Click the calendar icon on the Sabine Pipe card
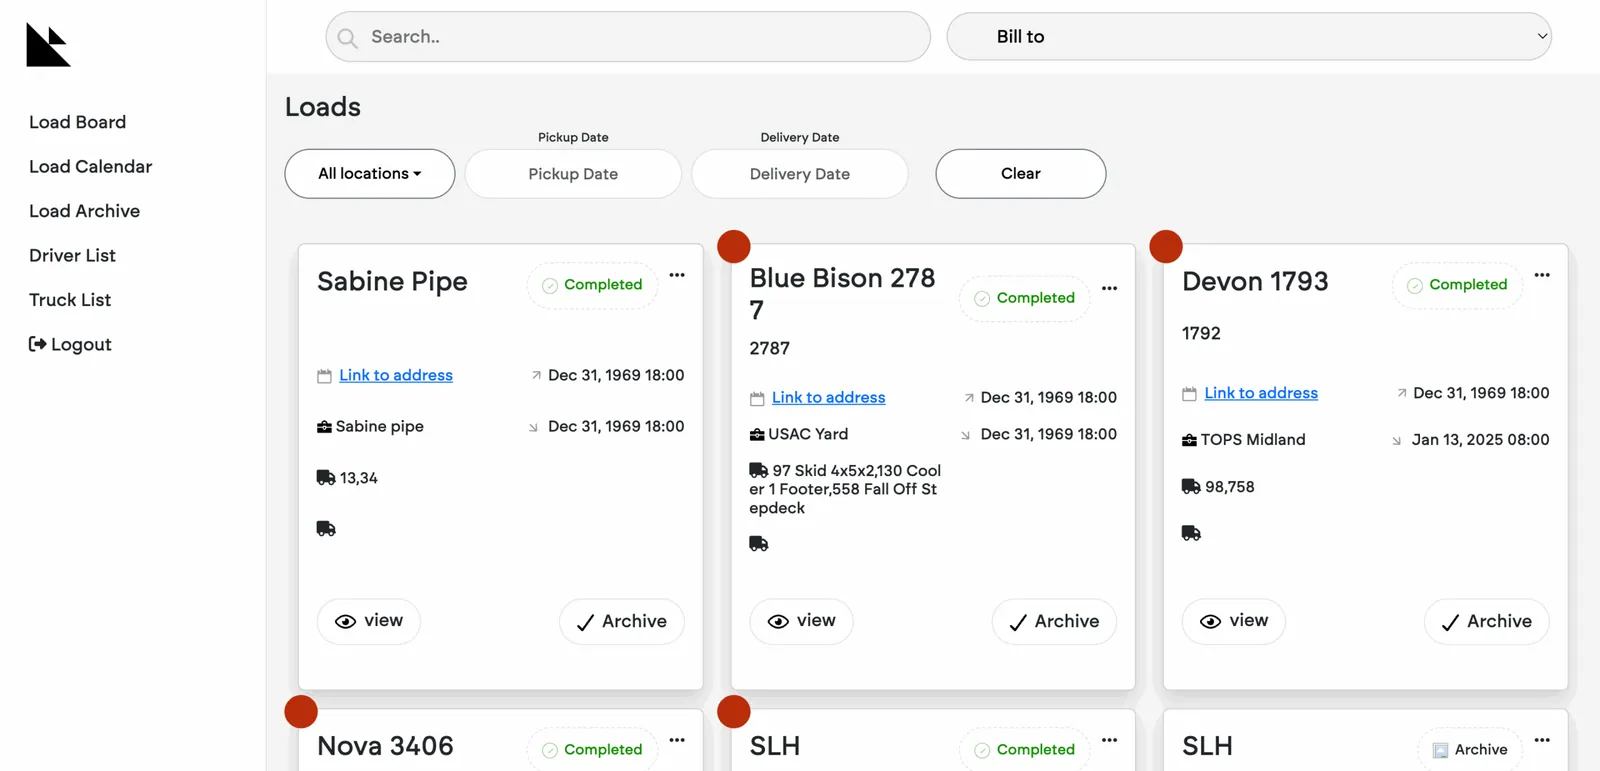 [324, 376]
